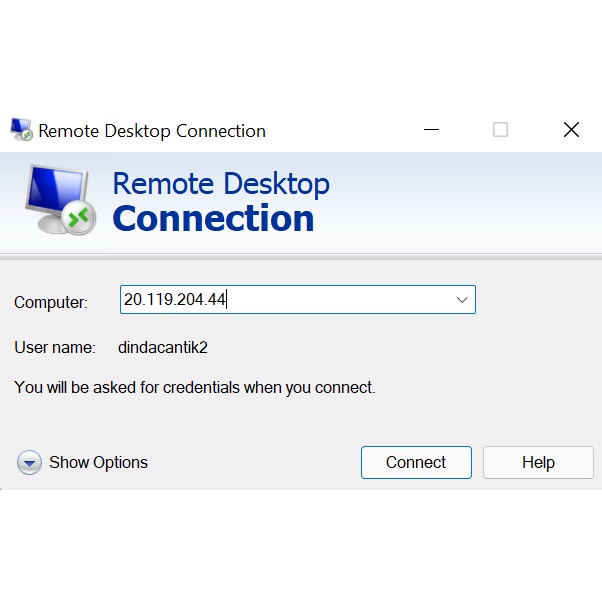Minimize the Remote Desktop Connection window
Screen dimensions: 602x602
click(431, 129)
